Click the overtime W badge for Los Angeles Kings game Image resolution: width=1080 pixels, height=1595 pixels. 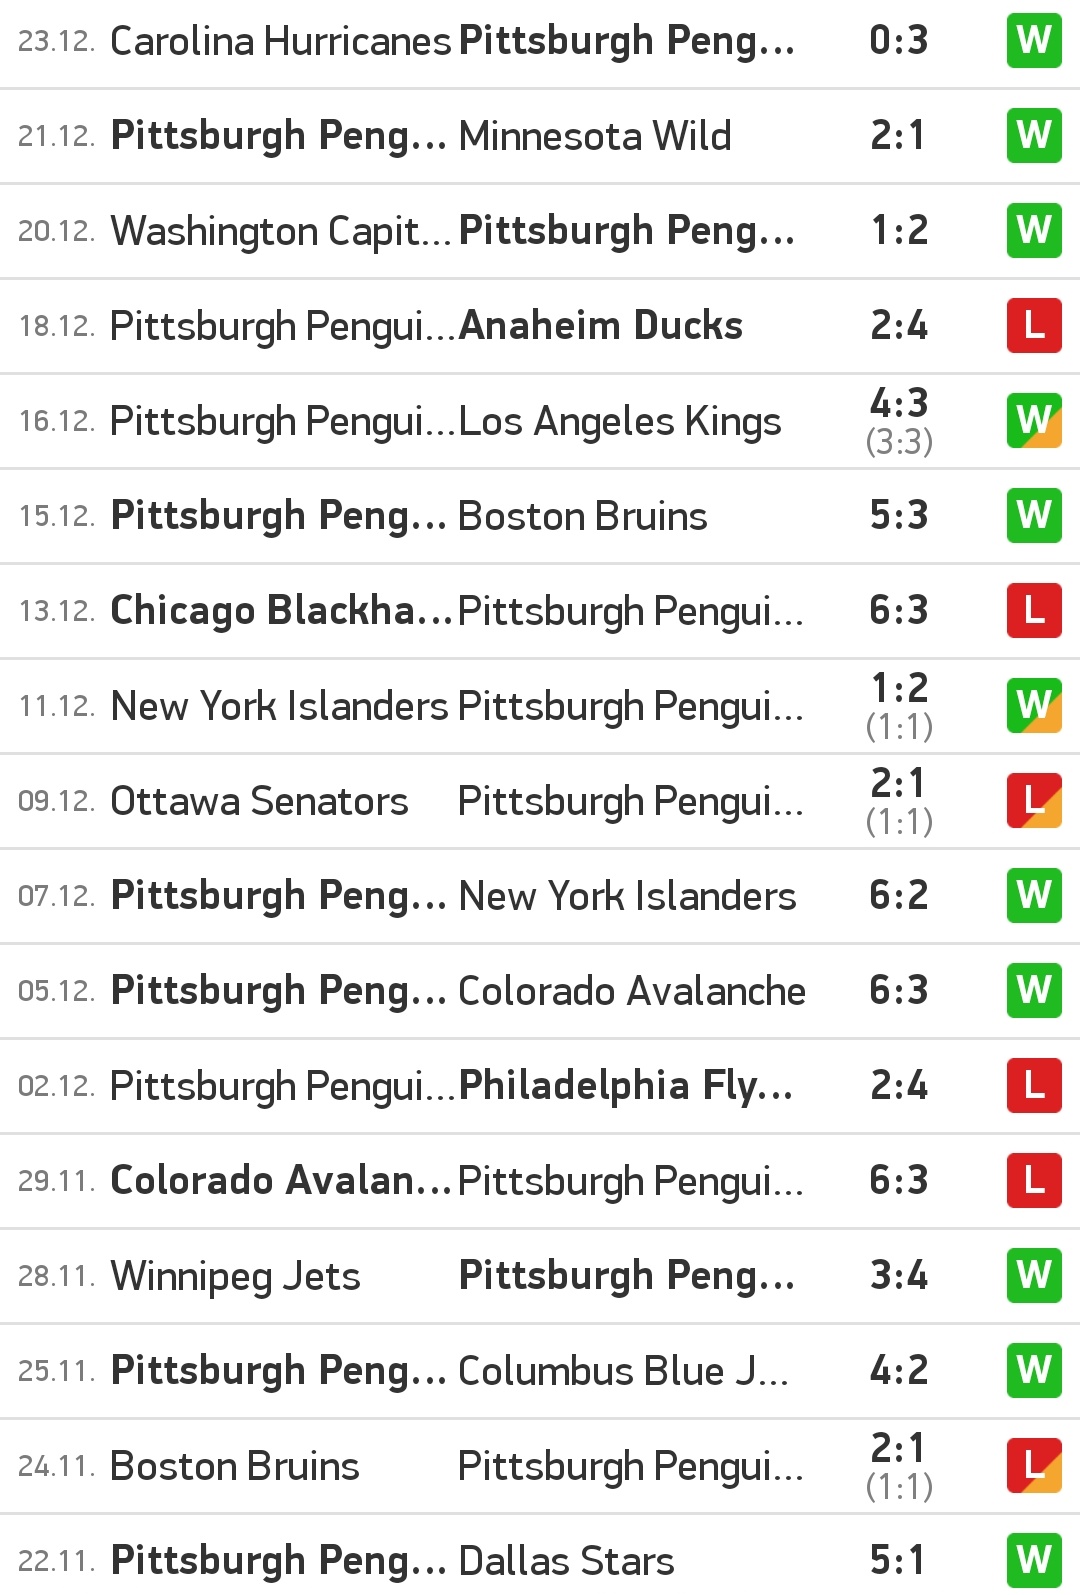tap(1033, 421)
